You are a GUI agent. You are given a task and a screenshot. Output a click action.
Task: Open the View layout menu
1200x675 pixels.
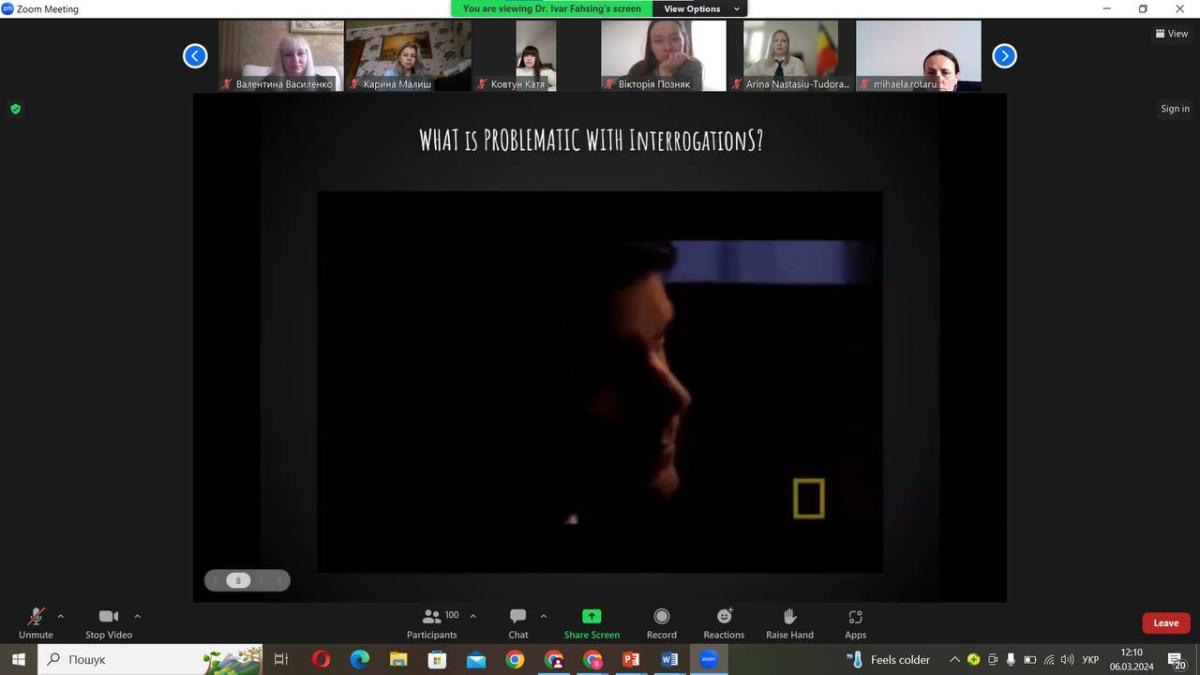(1172, 33)
